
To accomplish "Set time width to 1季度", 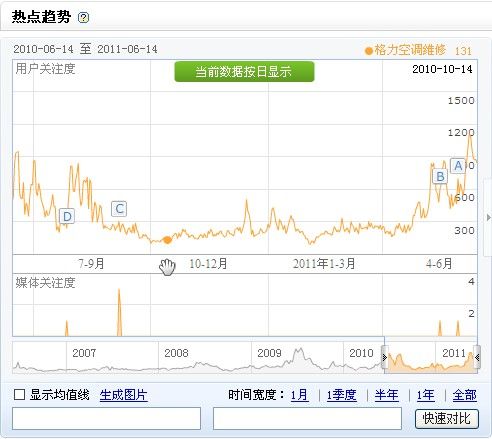I will point(341,395).
